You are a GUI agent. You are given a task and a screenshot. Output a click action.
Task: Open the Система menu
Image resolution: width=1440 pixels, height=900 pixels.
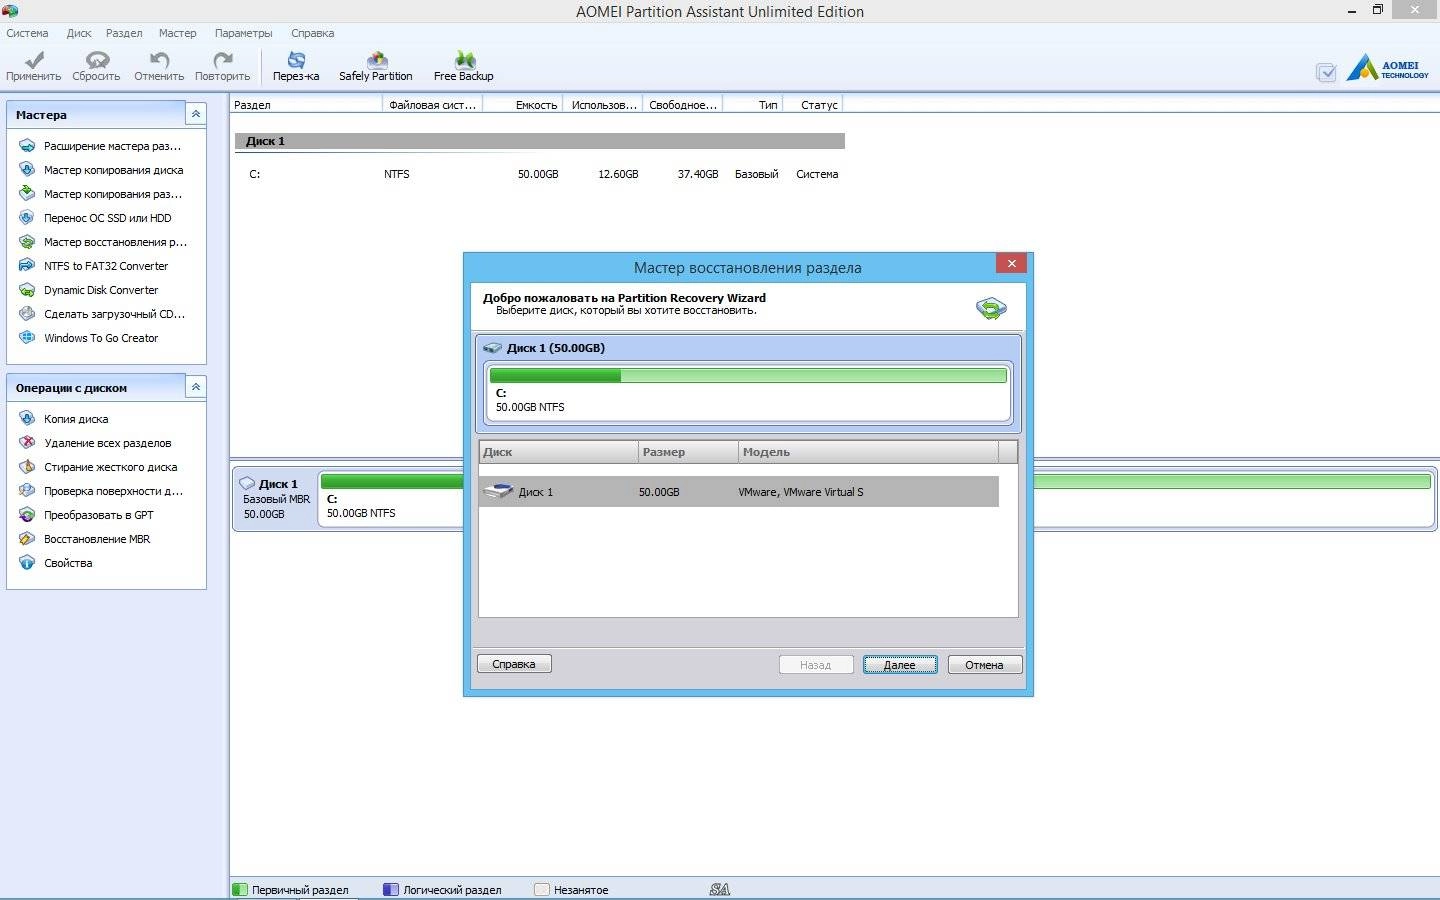tap(27, 33)
